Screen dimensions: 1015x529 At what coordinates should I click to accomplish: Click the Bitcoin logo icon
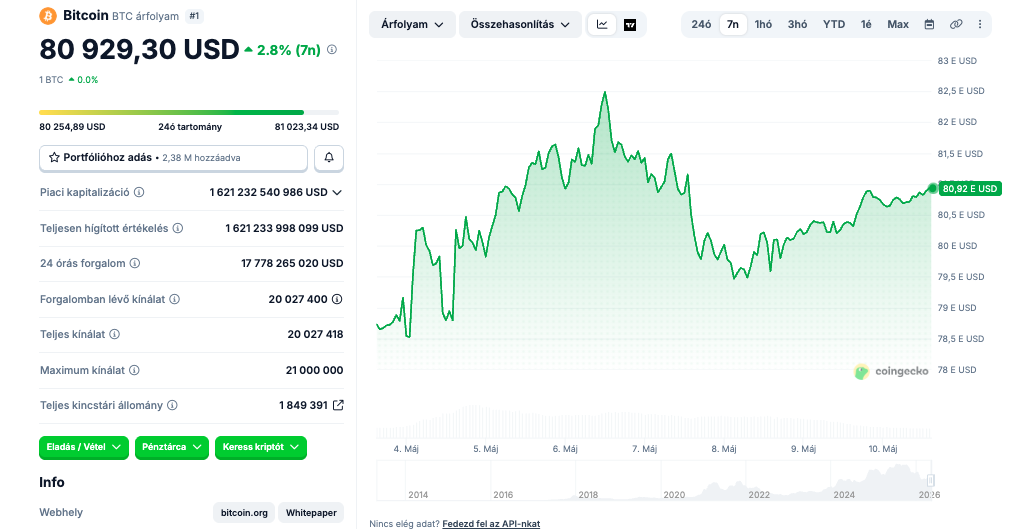(48, 16)
